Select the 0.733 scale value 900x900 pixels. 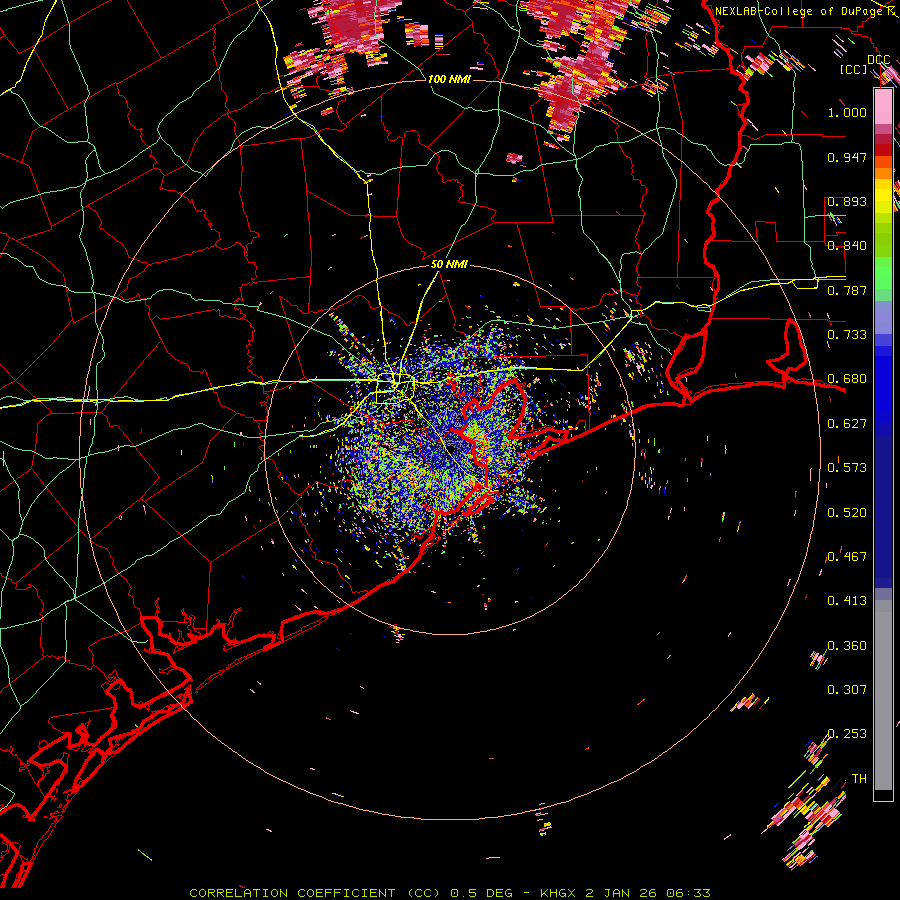pos(847,334)
